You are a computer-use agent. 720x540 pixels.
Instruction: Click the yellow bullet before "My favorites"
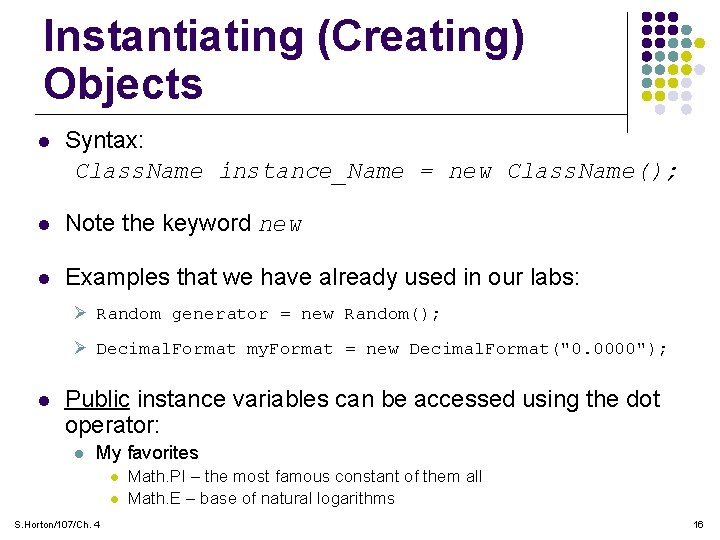[x=78, y=454]
